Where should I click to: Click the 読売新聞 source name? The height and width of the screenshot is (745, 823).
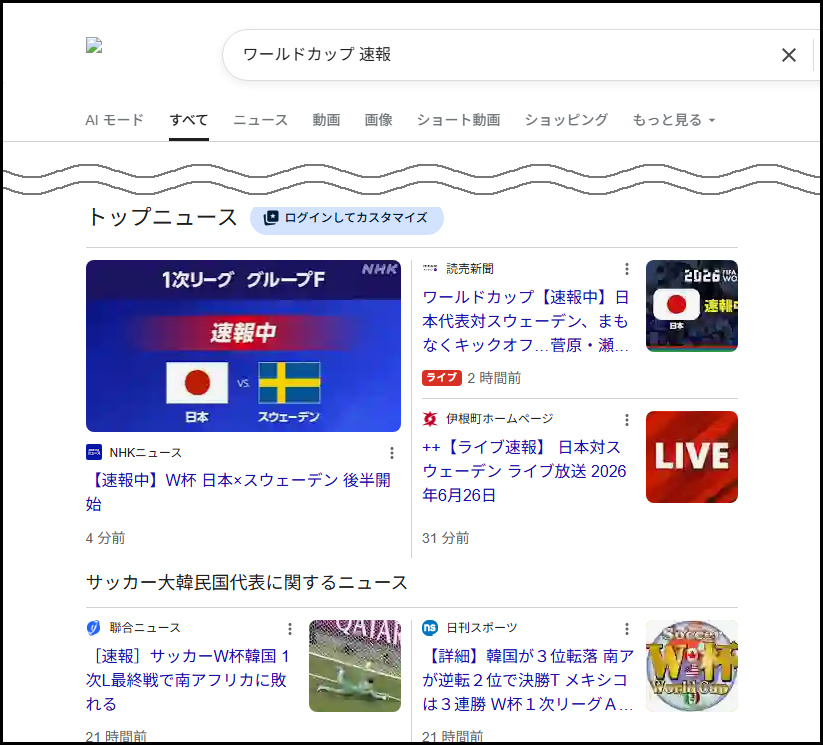click(x=470, y=269)
